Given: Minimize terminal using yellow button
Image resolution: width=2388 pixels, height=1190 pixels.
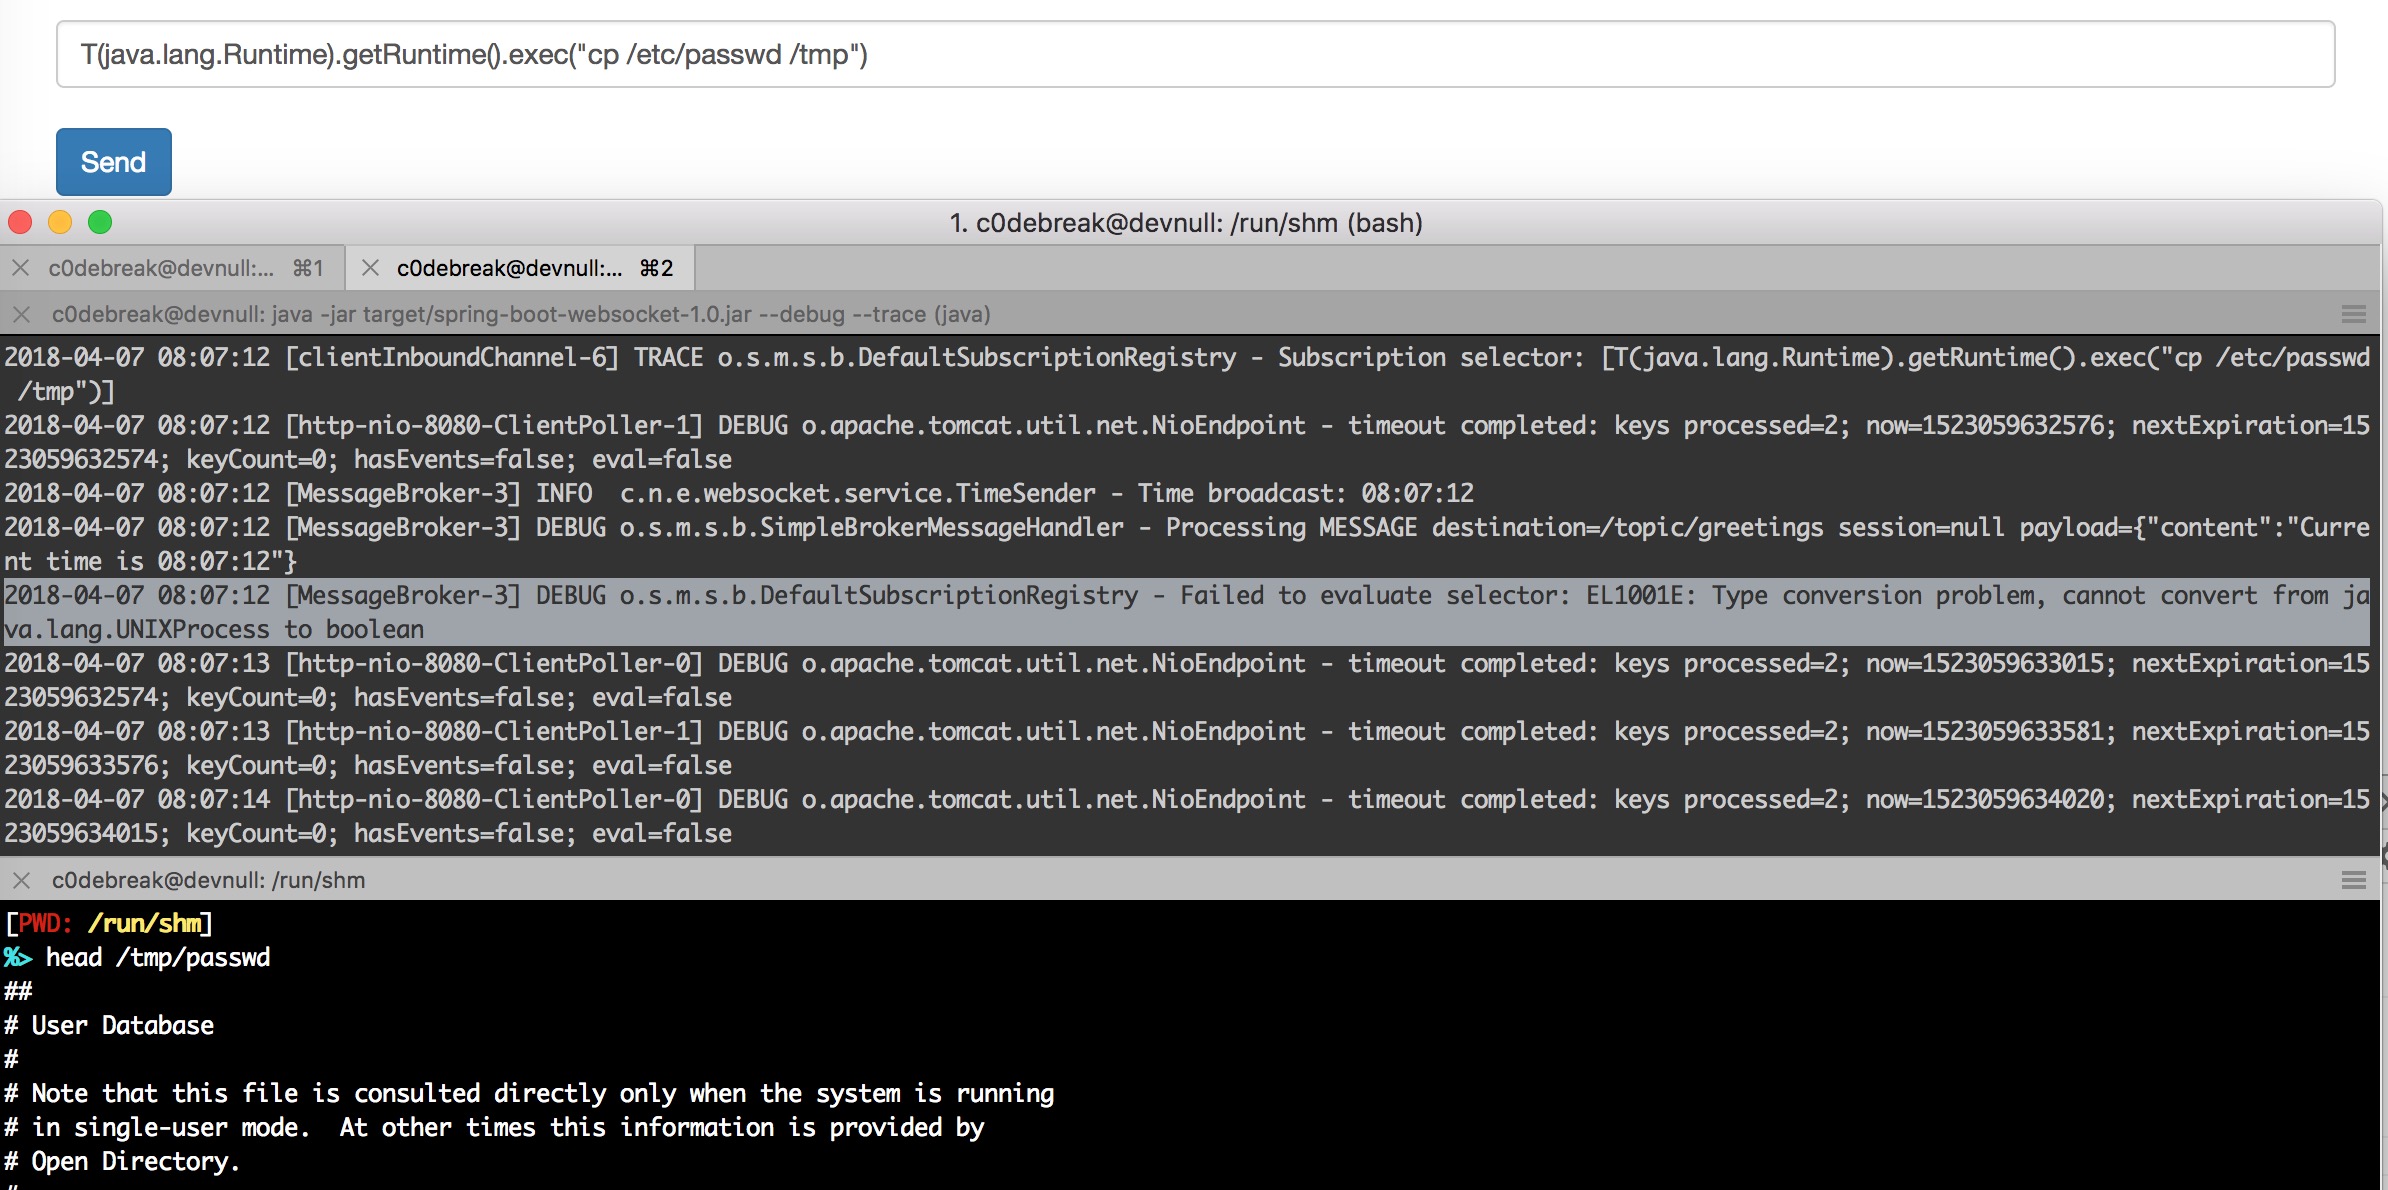Looking at the screenshot, I should (x=60, y=222).
